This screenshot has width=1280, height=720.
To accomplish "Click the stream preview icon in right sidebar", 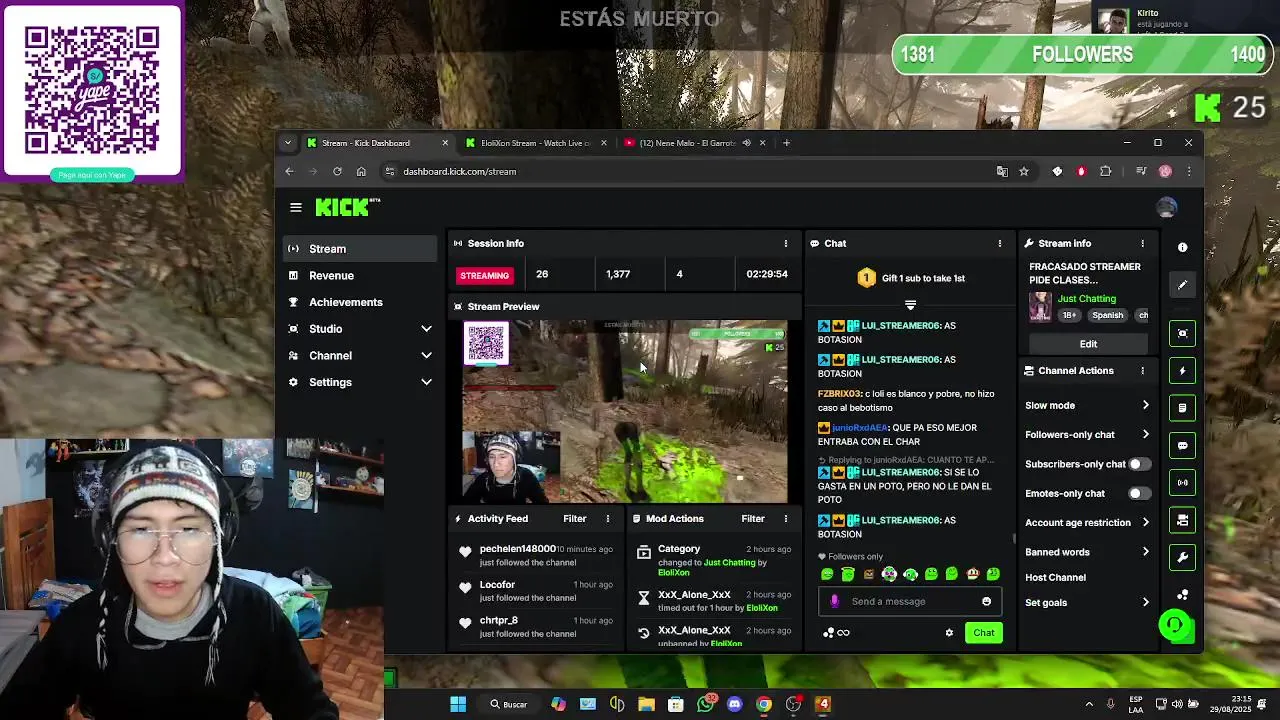I will pyautogui.click(x=1182, y=333).
